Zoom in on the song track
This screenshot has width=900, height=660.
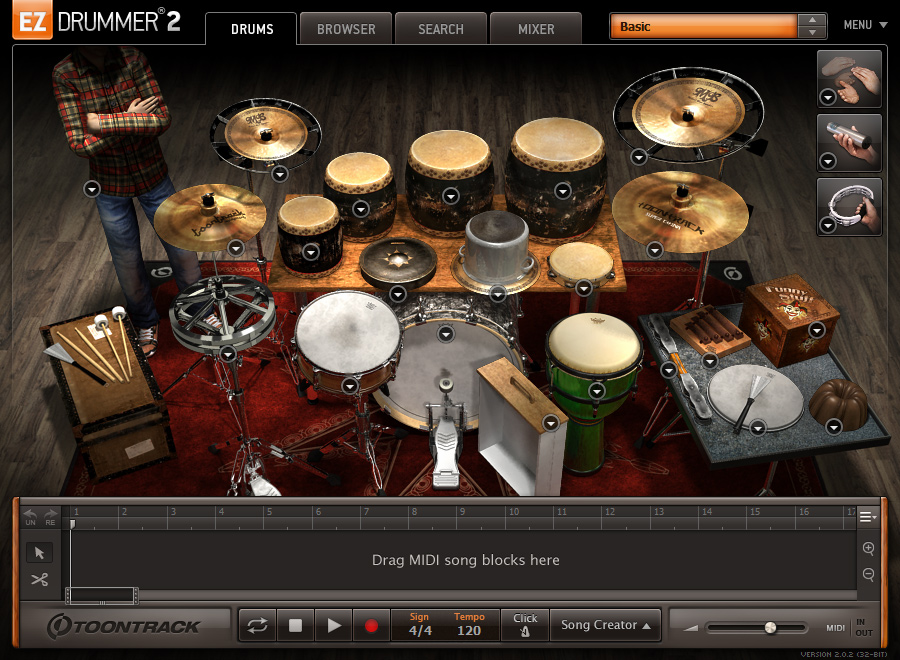coord(868,549)
